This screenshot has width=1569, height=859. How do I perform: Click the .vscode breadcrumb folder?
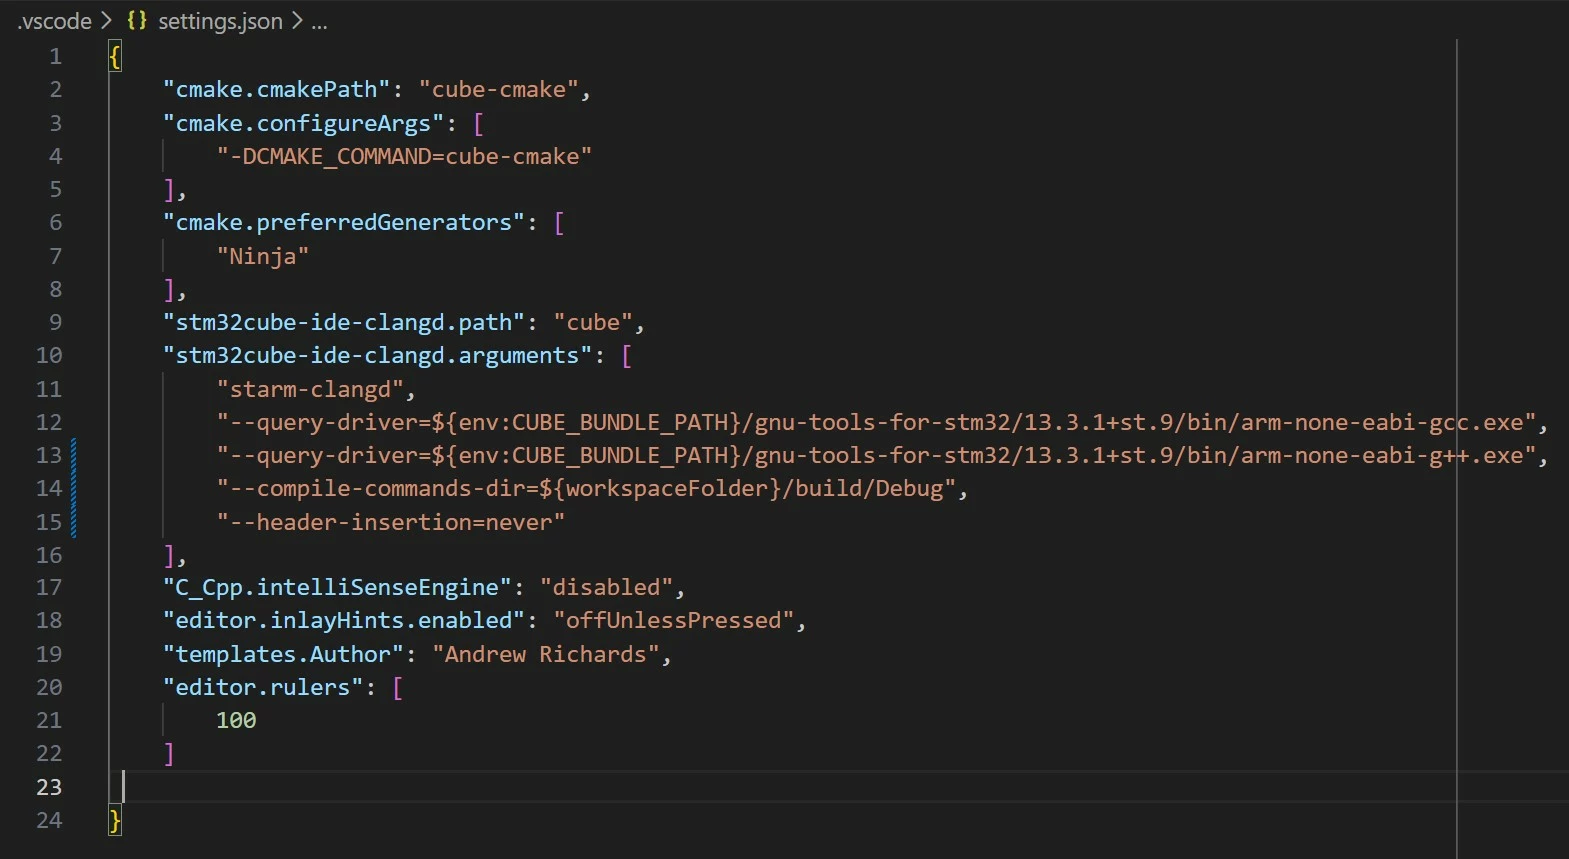pyautogui.click(x=54, y=21)
